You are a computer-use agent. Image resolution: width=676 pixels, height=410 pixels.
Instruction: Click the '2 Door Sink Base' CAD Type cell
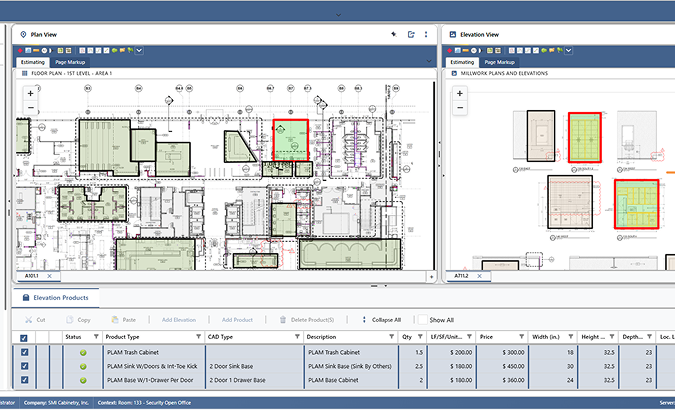click(255, 366)
